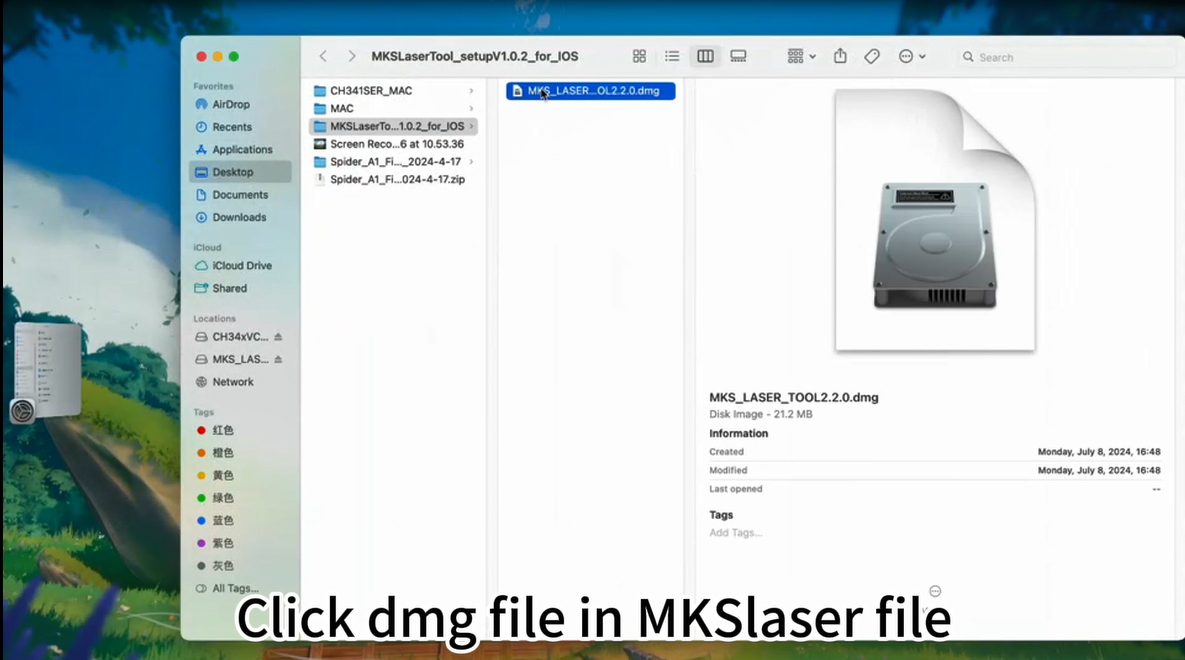Select column view in toolbar
The width and height of the screenshot is (1185, 660).
tap(705, 57)
